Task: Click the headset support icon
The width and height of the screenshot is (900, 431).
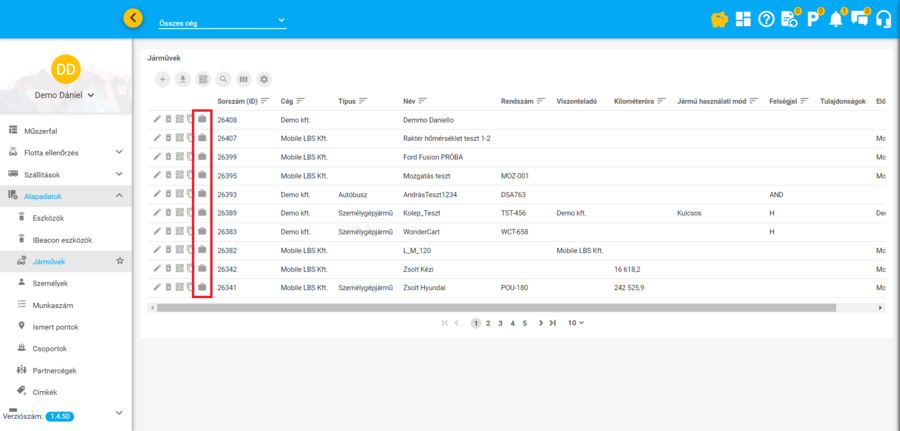Action: pyautogui.click(x=883, y=19)
